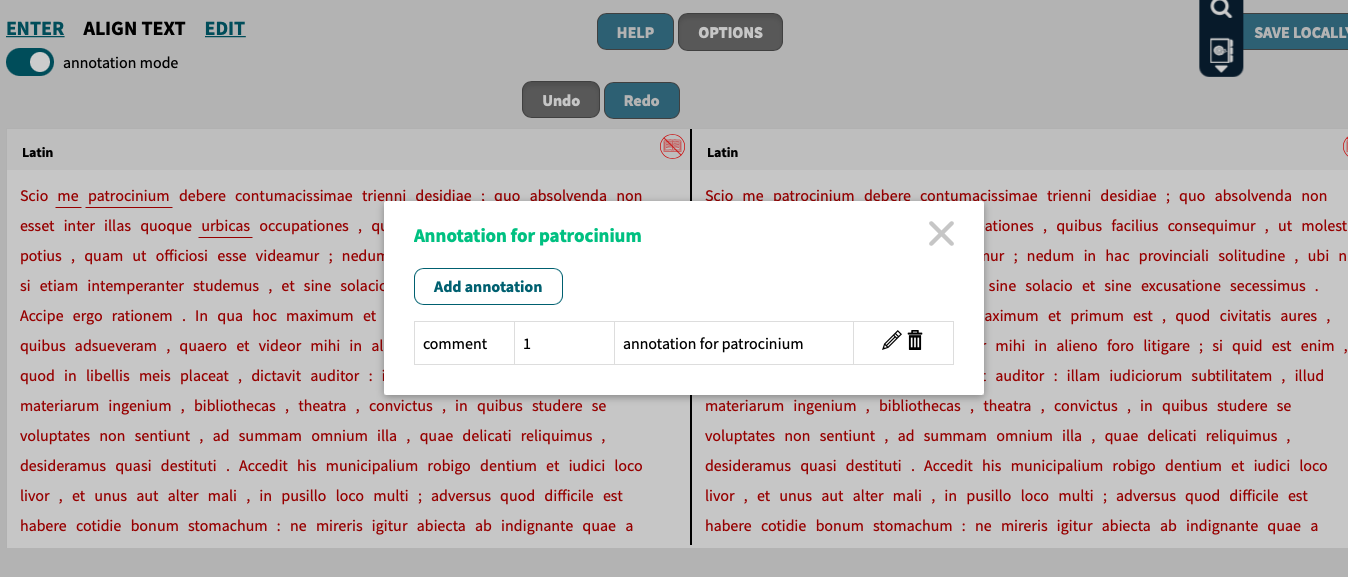Undo the last action
Screen dimensions: 1348x577
tap(560, 100)
